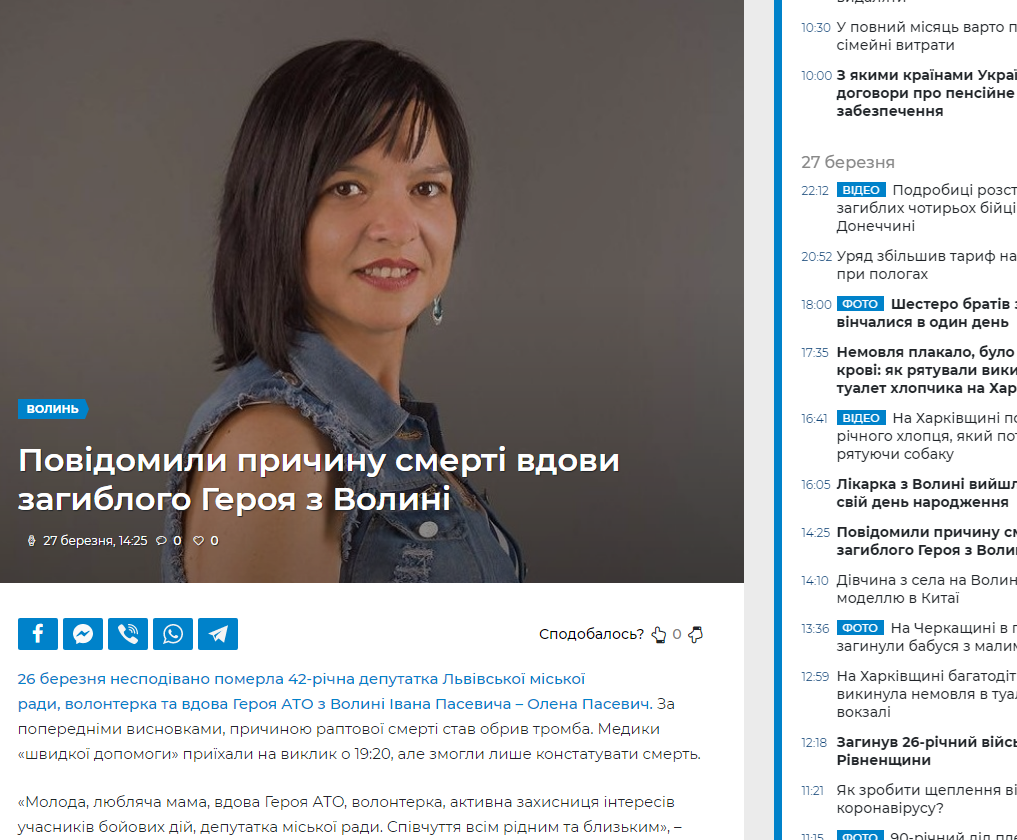Share via Viber icon
This screenshot has width=1017, height=840.
click(x=128, y=634)
